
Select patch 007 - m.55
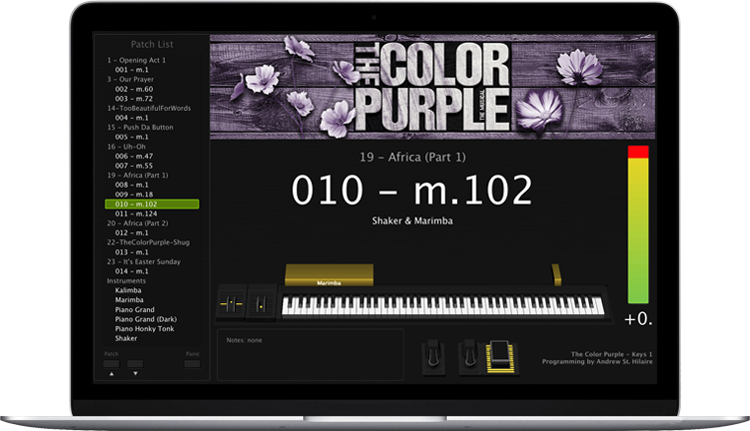(x=134, y=166)
